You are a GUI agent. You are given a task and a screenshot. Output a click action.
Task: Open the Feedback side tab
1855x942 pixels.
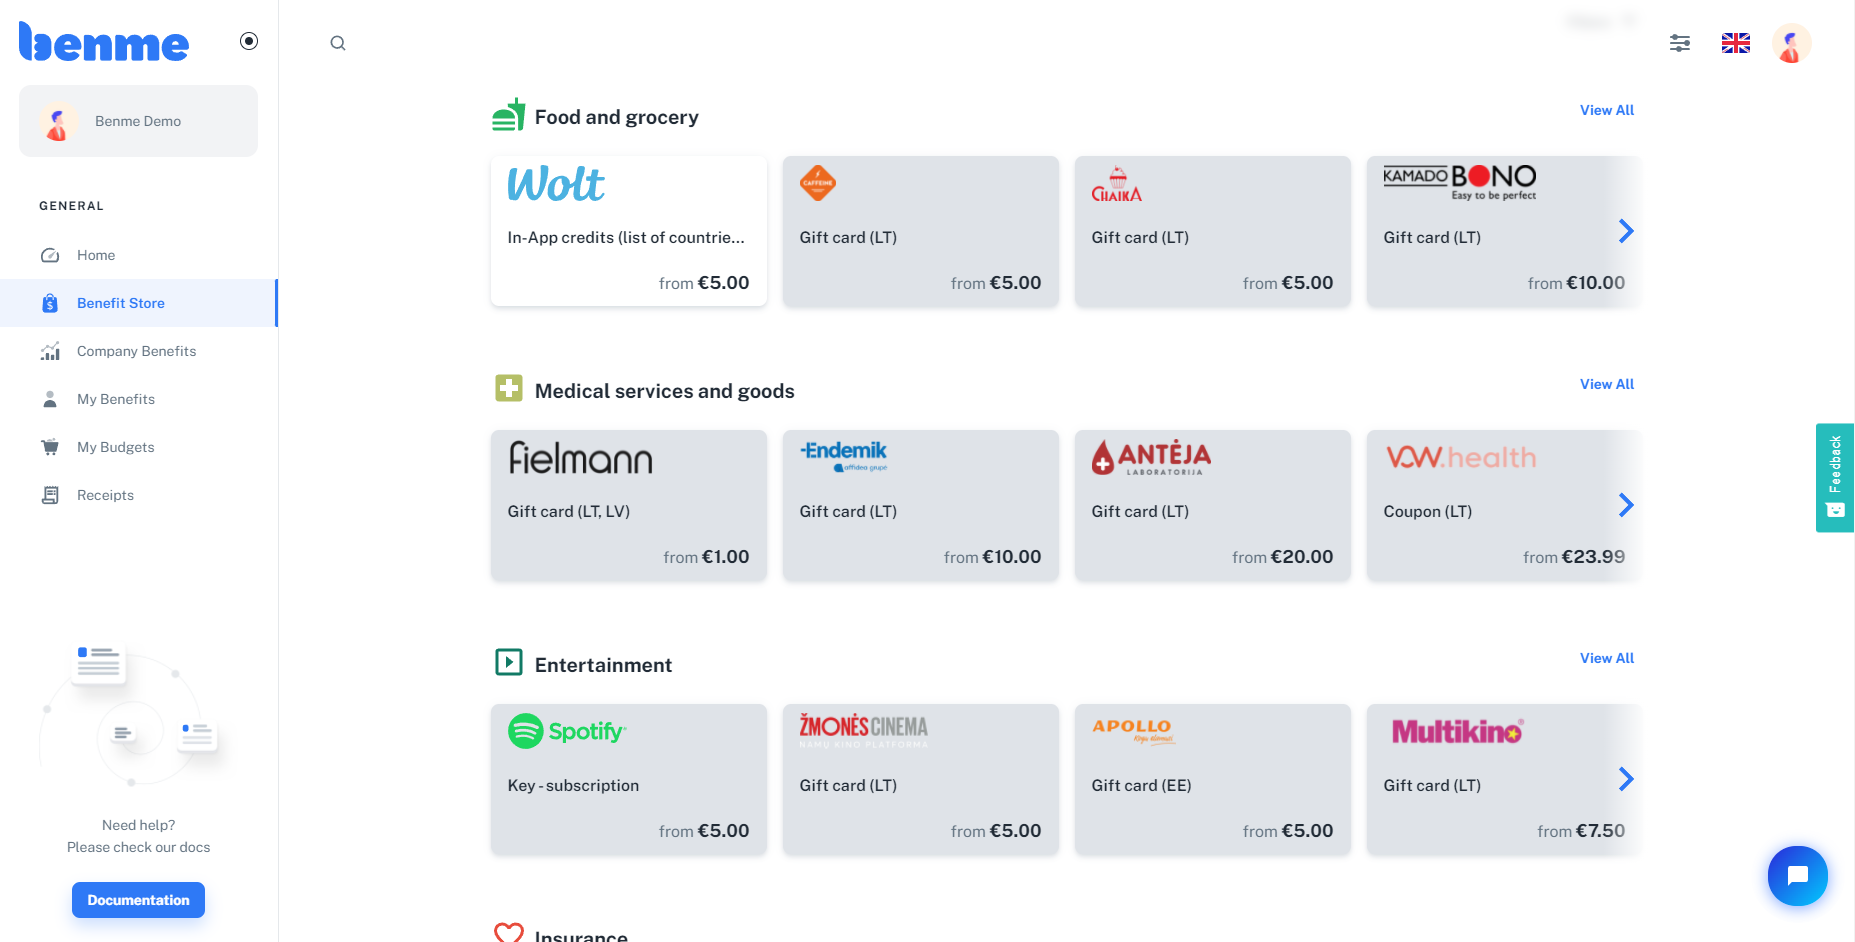point(1835,478)
